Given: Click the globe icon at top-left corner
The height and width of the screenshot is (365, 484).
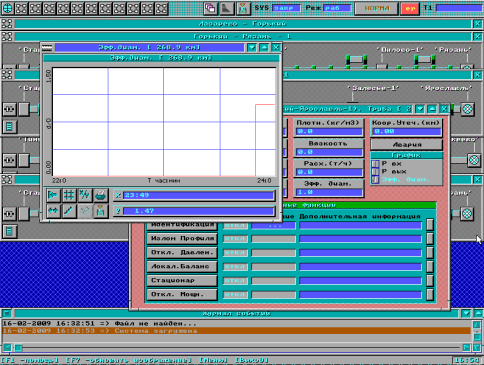Looking at the screenshot, I should pos(7,8).
